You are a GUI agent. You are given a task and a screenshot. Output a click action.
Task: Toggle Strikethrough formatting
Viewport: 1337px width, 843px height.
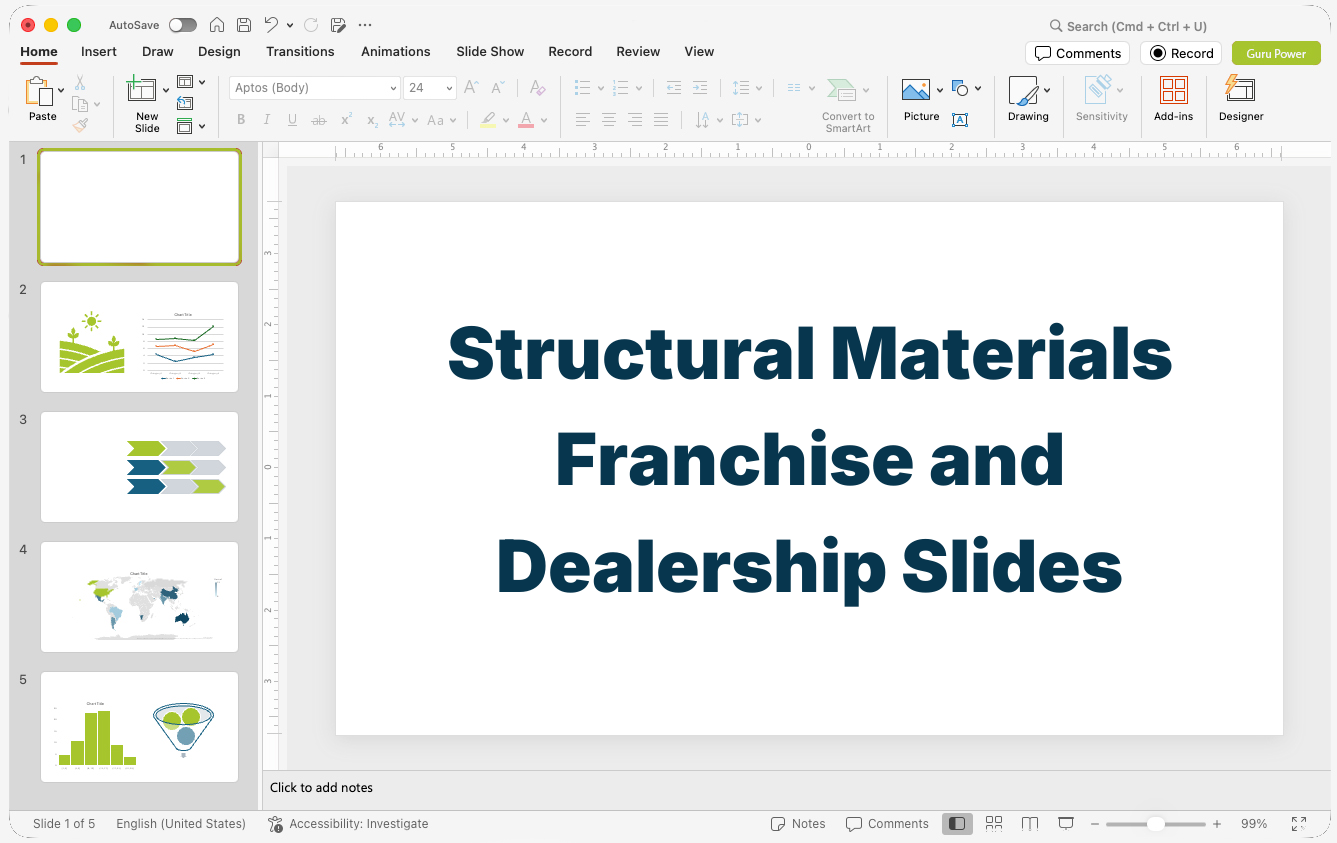[319, 120]
